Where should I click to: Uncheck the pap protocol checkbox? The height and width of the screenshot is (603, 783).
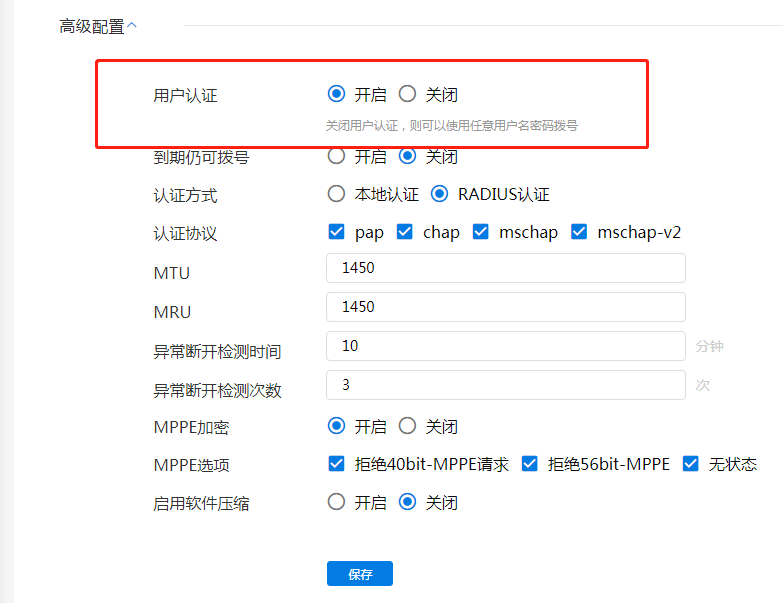click(x=337, y=232)
